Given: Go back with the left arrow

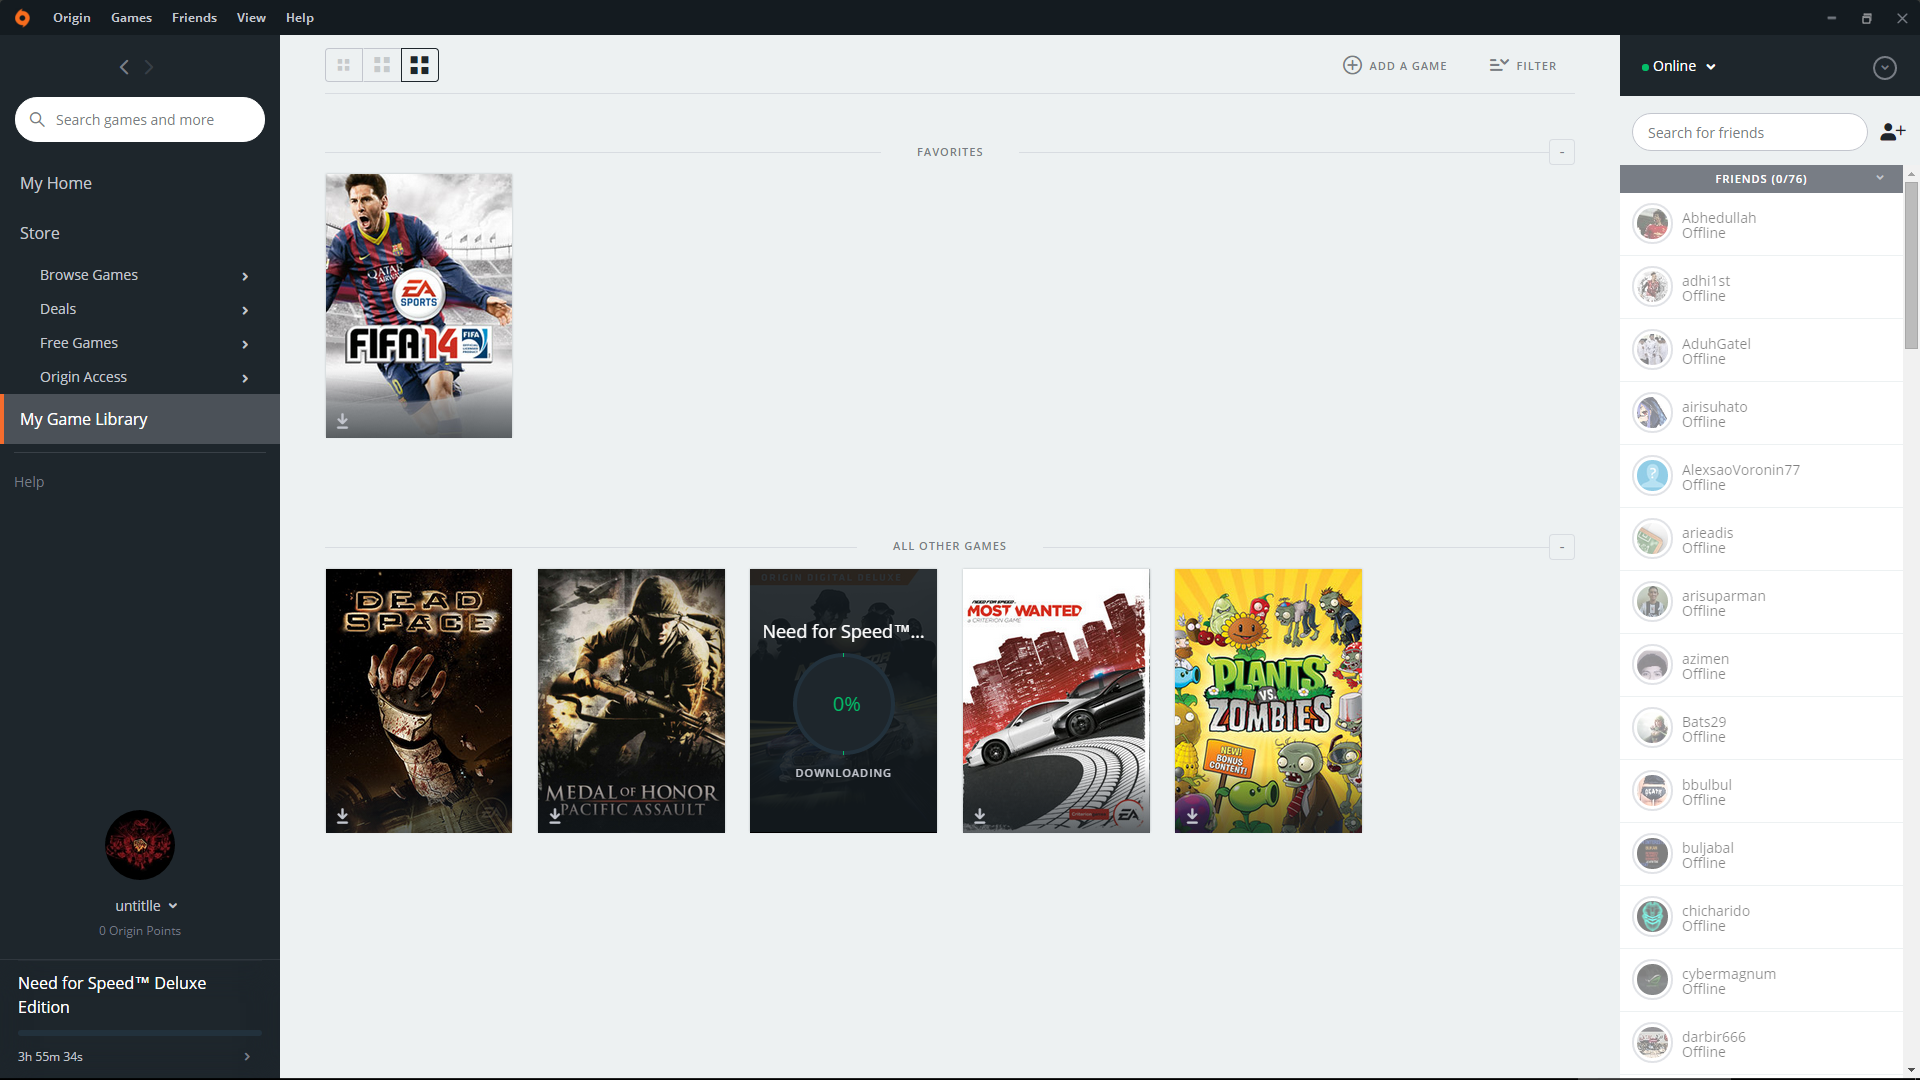Looking at the screenshot, I should [x=124, y=67].
